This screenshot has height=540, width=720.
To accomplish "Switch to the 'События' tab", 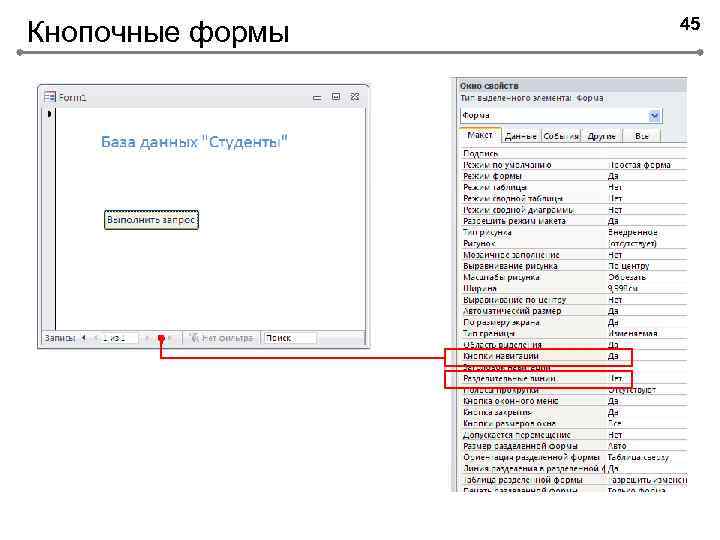I will click(x=561, y=136).
